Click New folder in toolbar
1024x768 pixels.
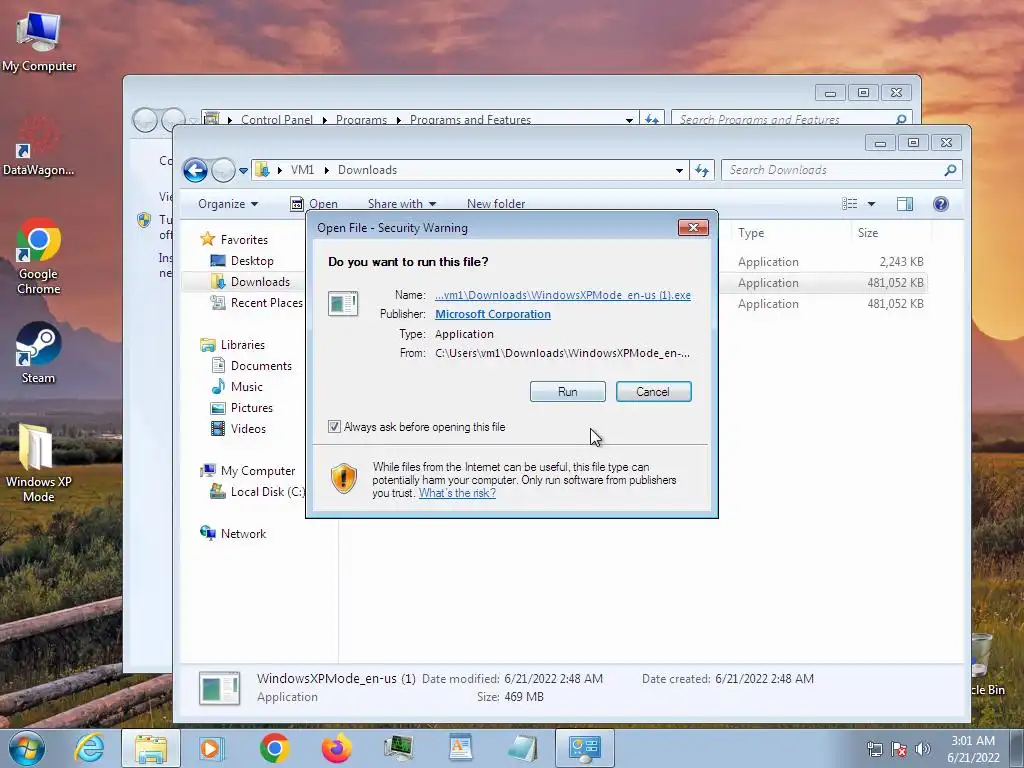[x=496, y=204]
